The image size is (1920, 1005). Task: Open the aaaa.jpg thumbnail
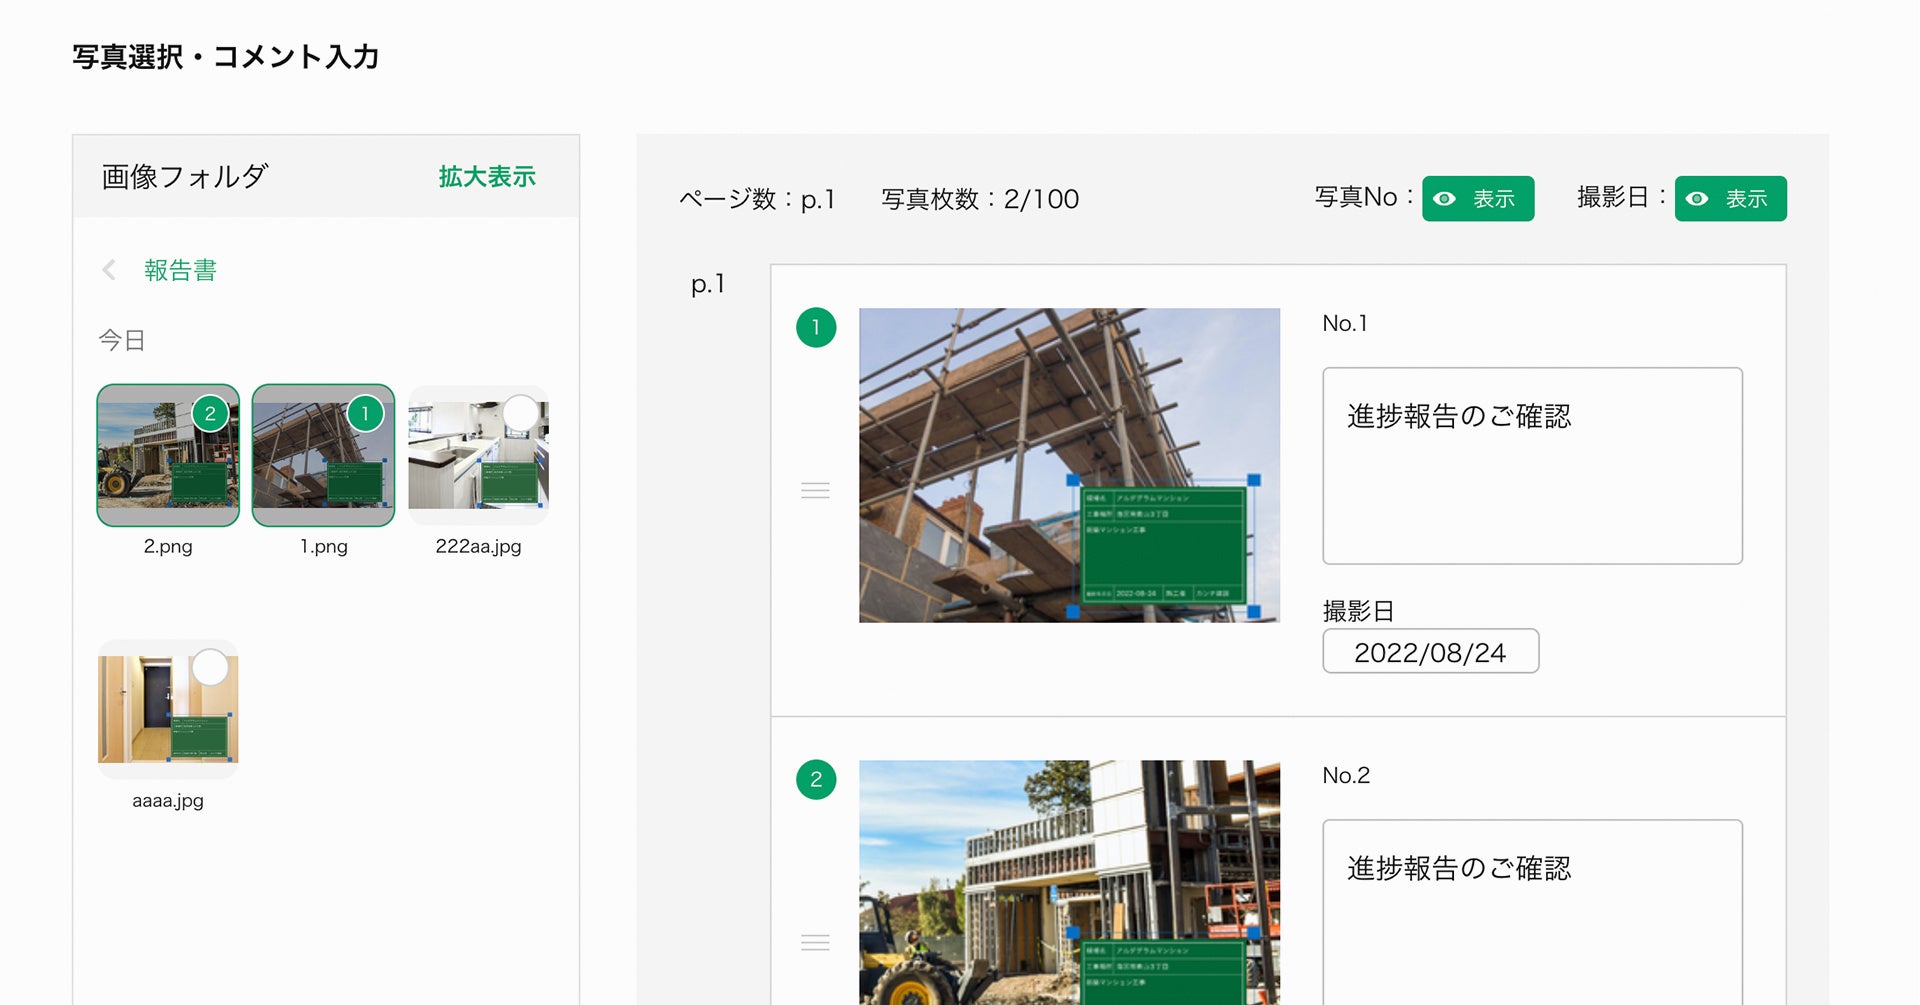(167, 708)
